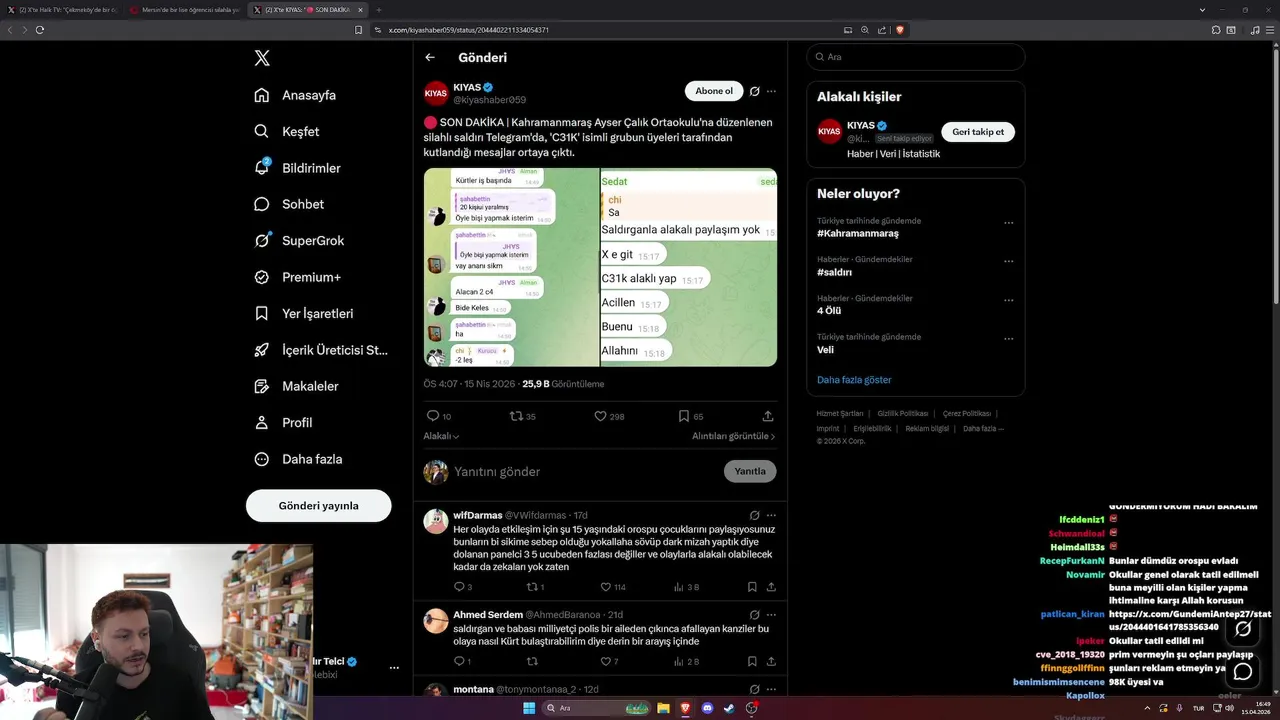This screenshot has width=1280, height=720.
Task: Open Windows Start menu
Action: tap(529, 708)
